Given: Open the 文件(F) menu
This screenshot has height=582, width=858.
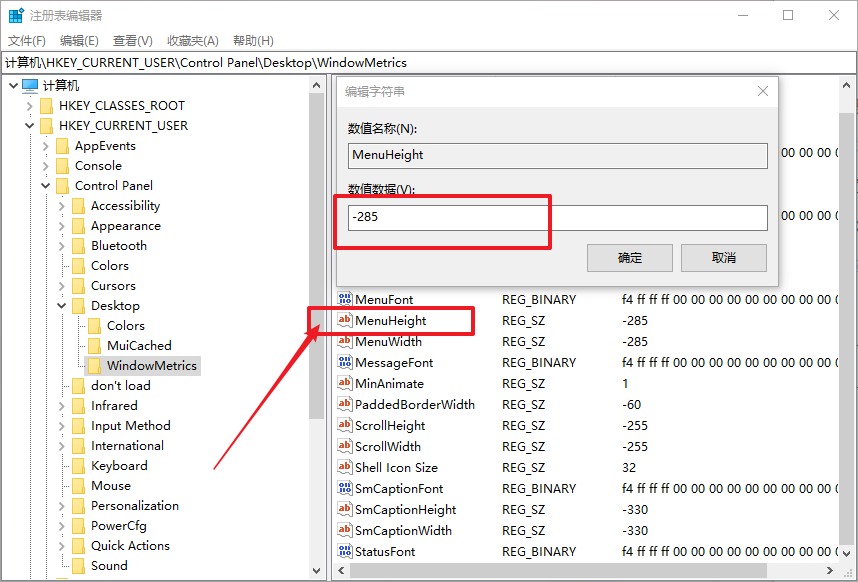Looking at the screenshot, I should coord(27,41).
